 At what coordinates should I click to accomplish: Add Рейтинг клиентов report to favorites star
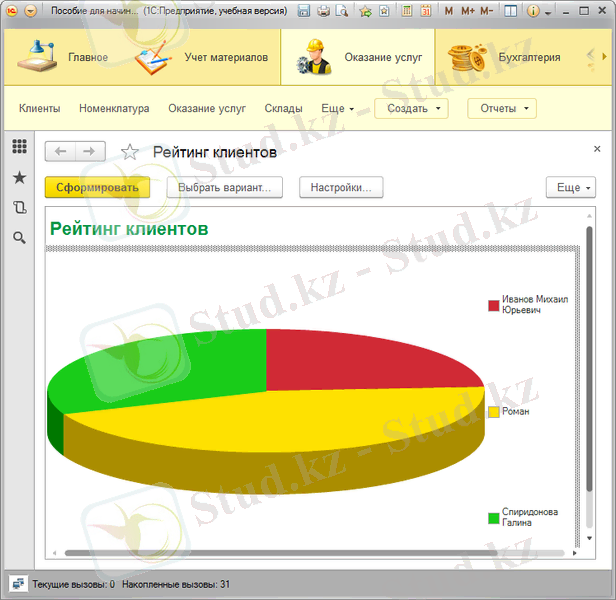click(x=130, y=152)
